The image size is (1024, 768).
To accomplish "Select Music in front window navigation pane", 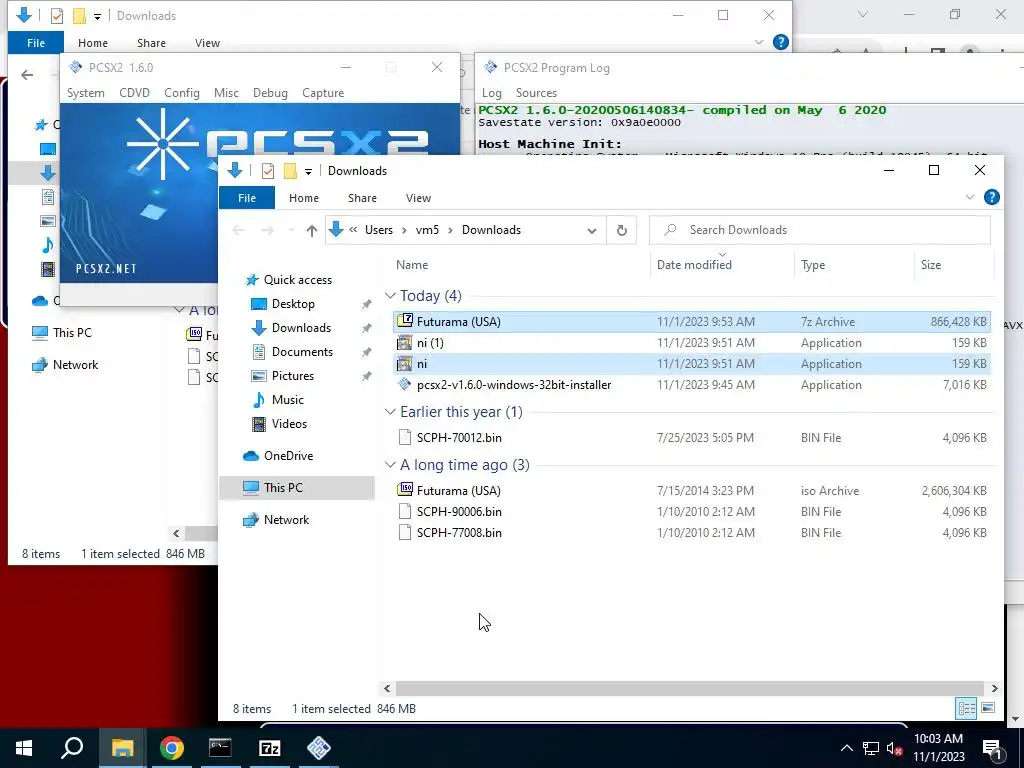I will pos(287,400).
